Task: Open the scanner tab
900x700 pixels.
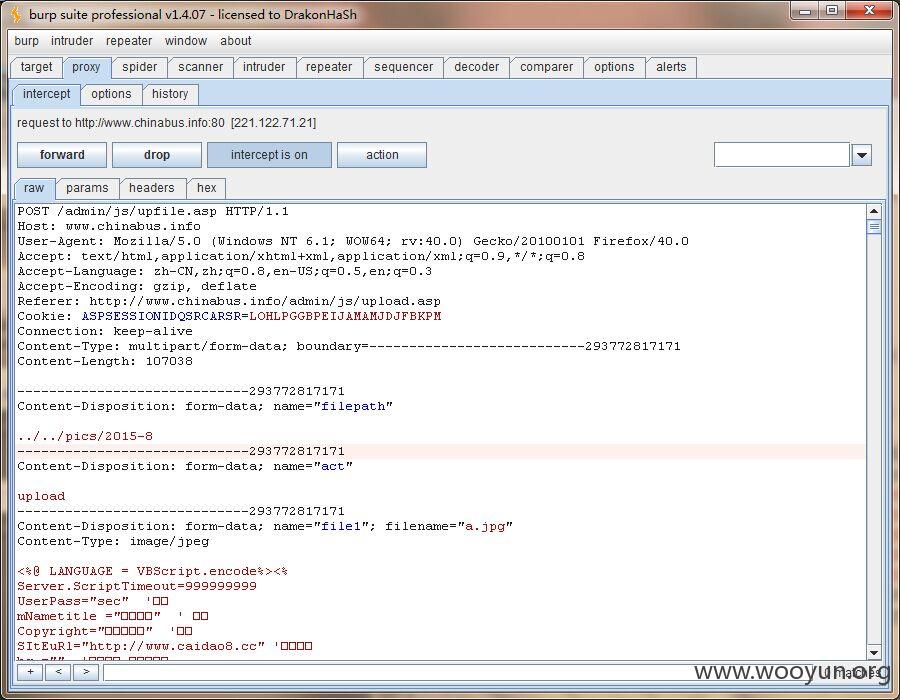Action: [x=200, y=67]
